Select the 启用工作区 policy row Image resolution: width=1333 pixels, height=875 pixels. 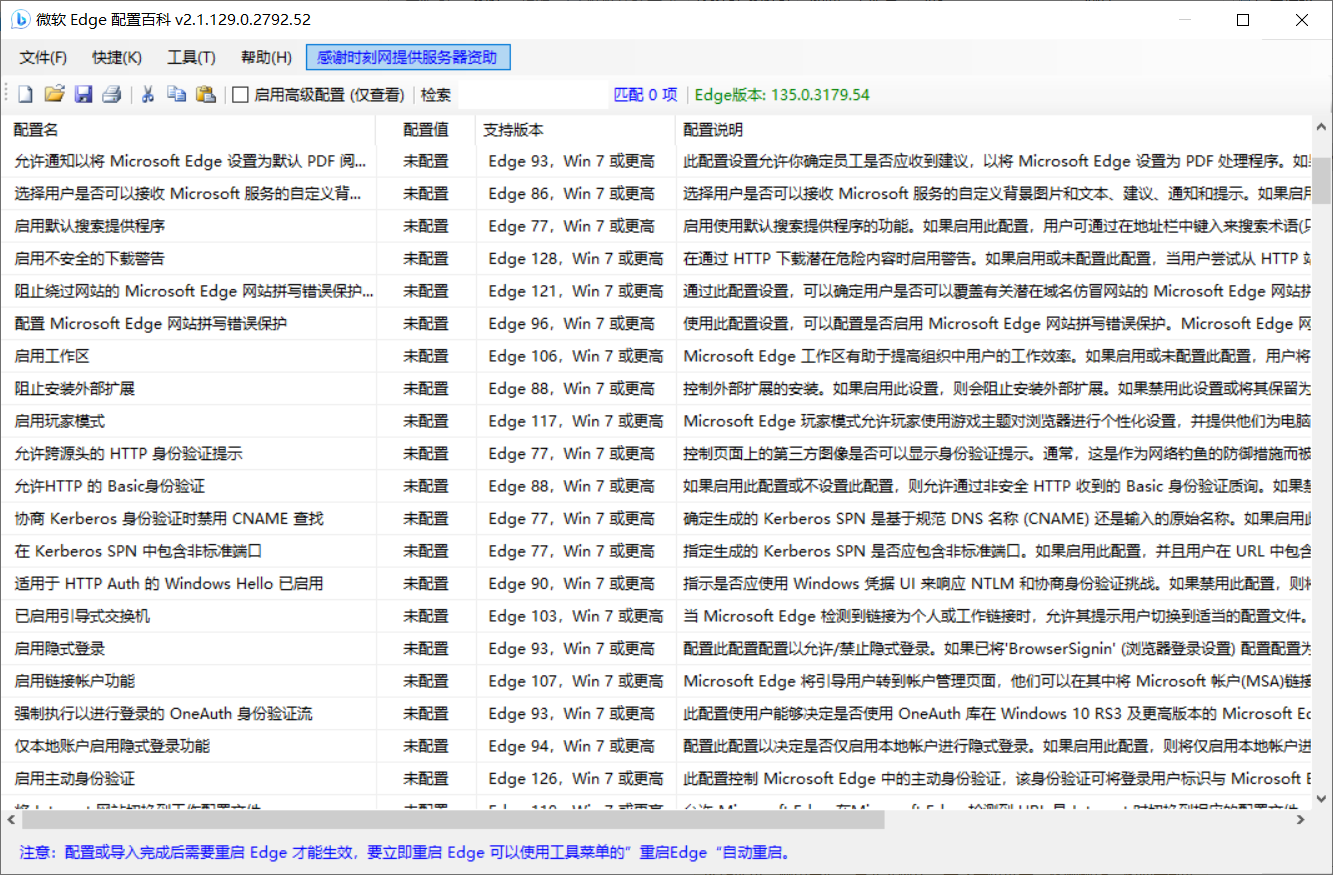point(658,356)
